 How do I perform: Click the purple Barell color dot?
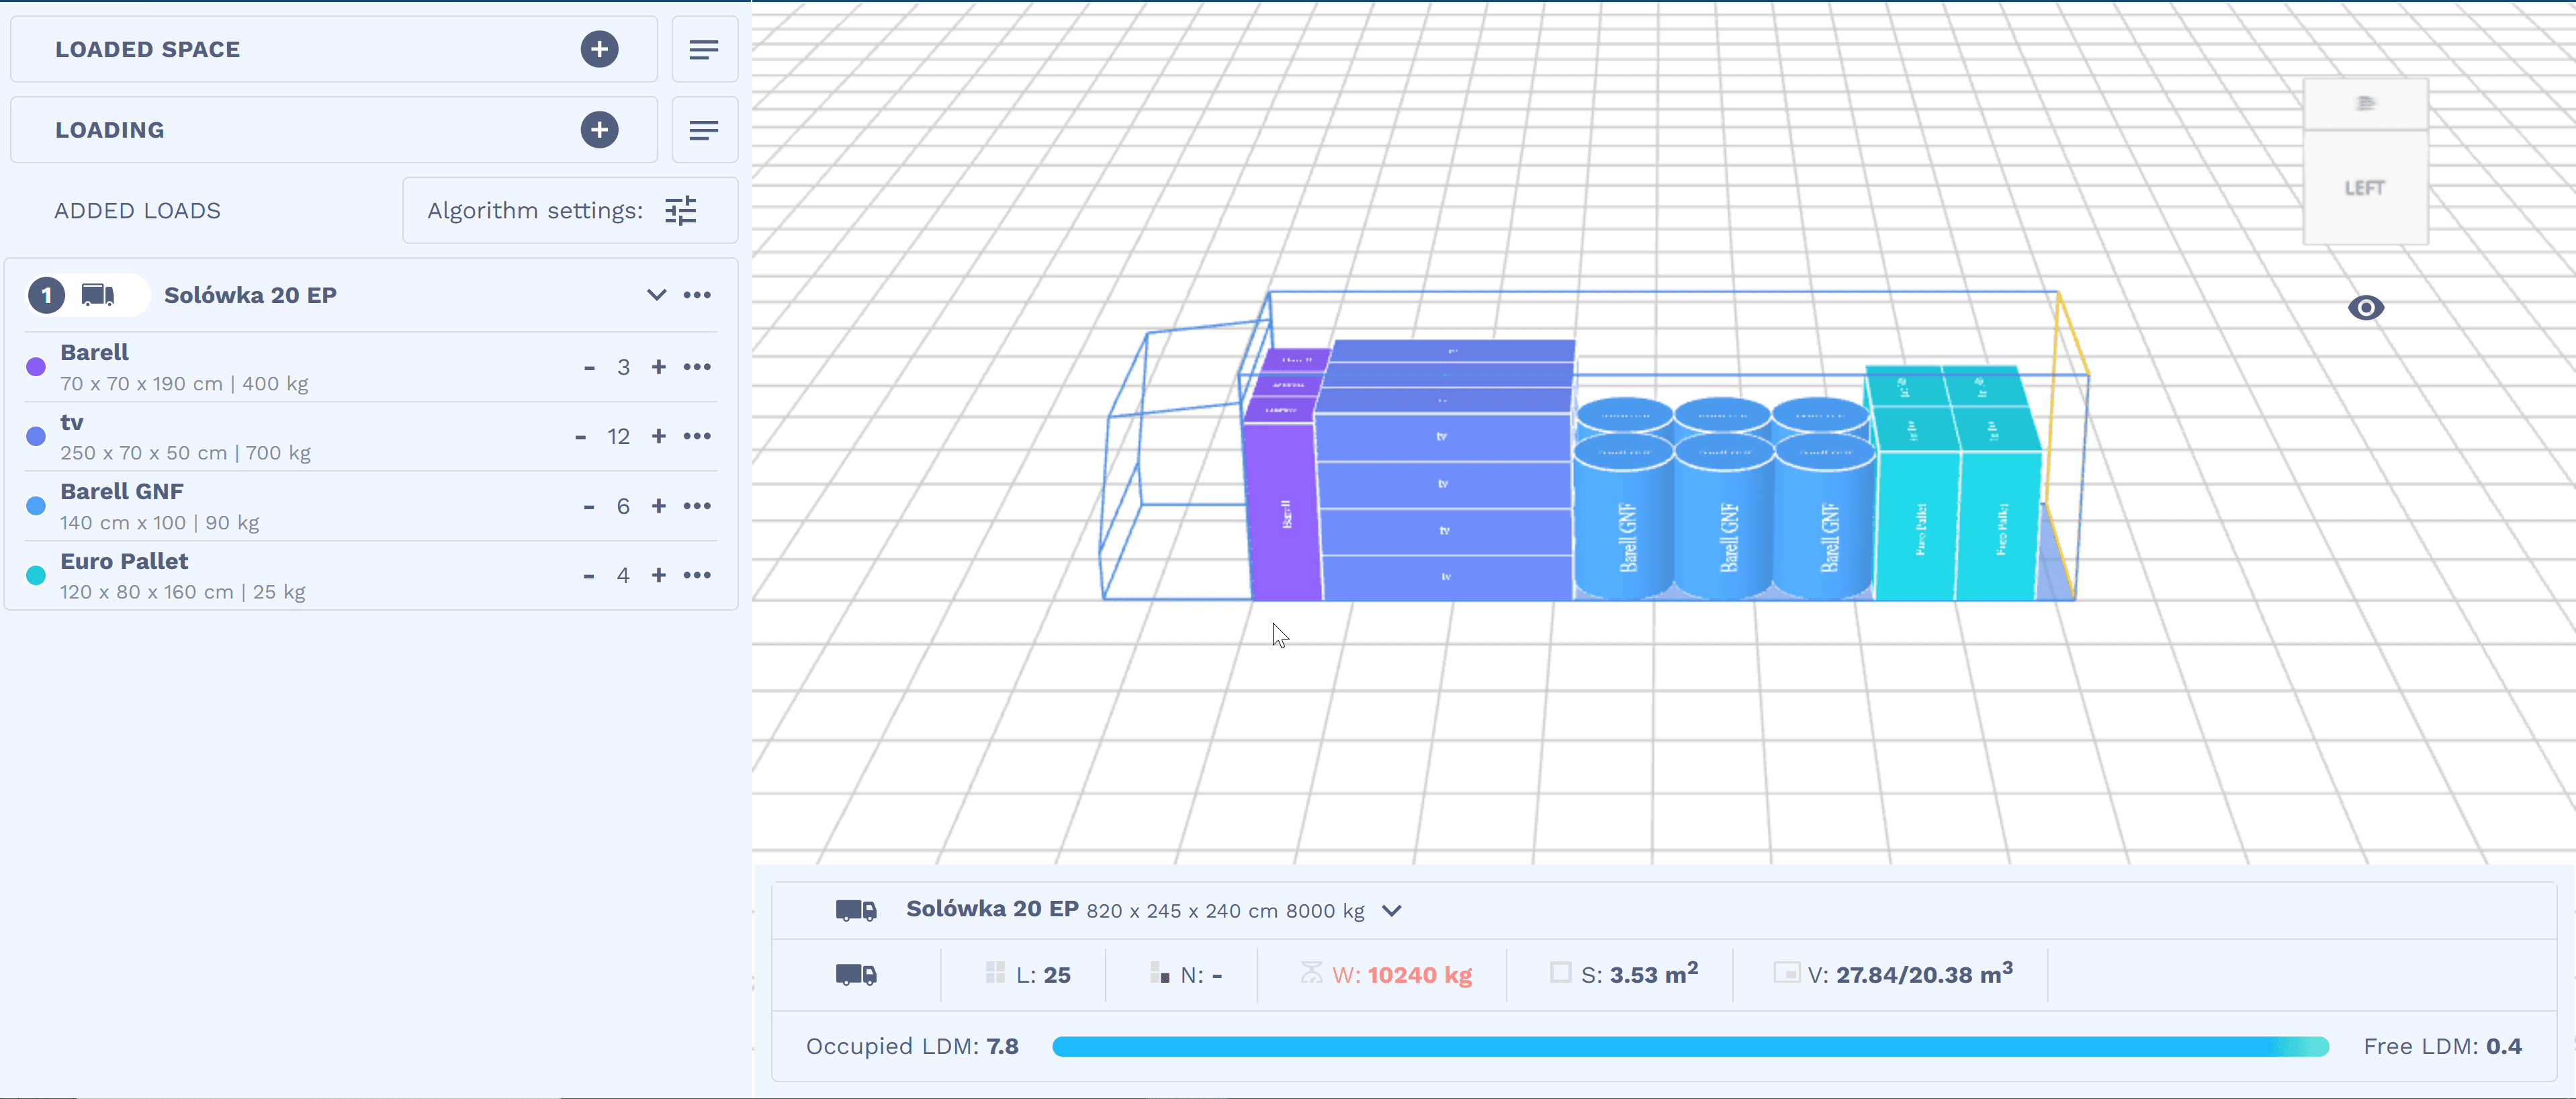(x=36, y=366)
